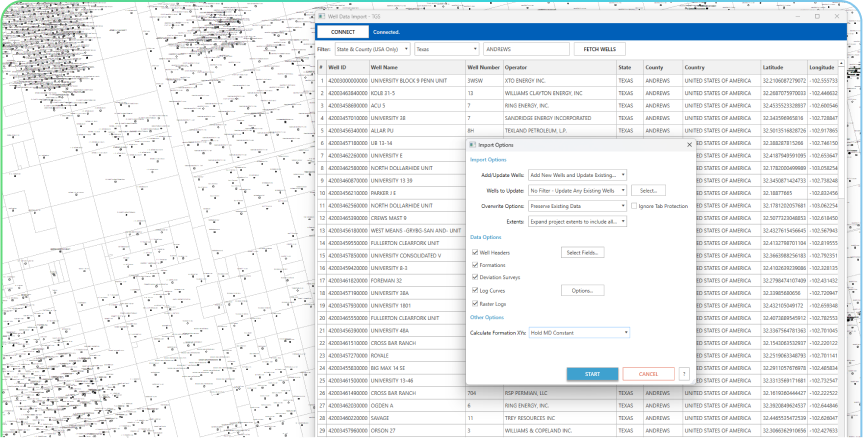Uncheck the Formations checkbox
This screenshot has width=863, height=438.
coord(475,265)
